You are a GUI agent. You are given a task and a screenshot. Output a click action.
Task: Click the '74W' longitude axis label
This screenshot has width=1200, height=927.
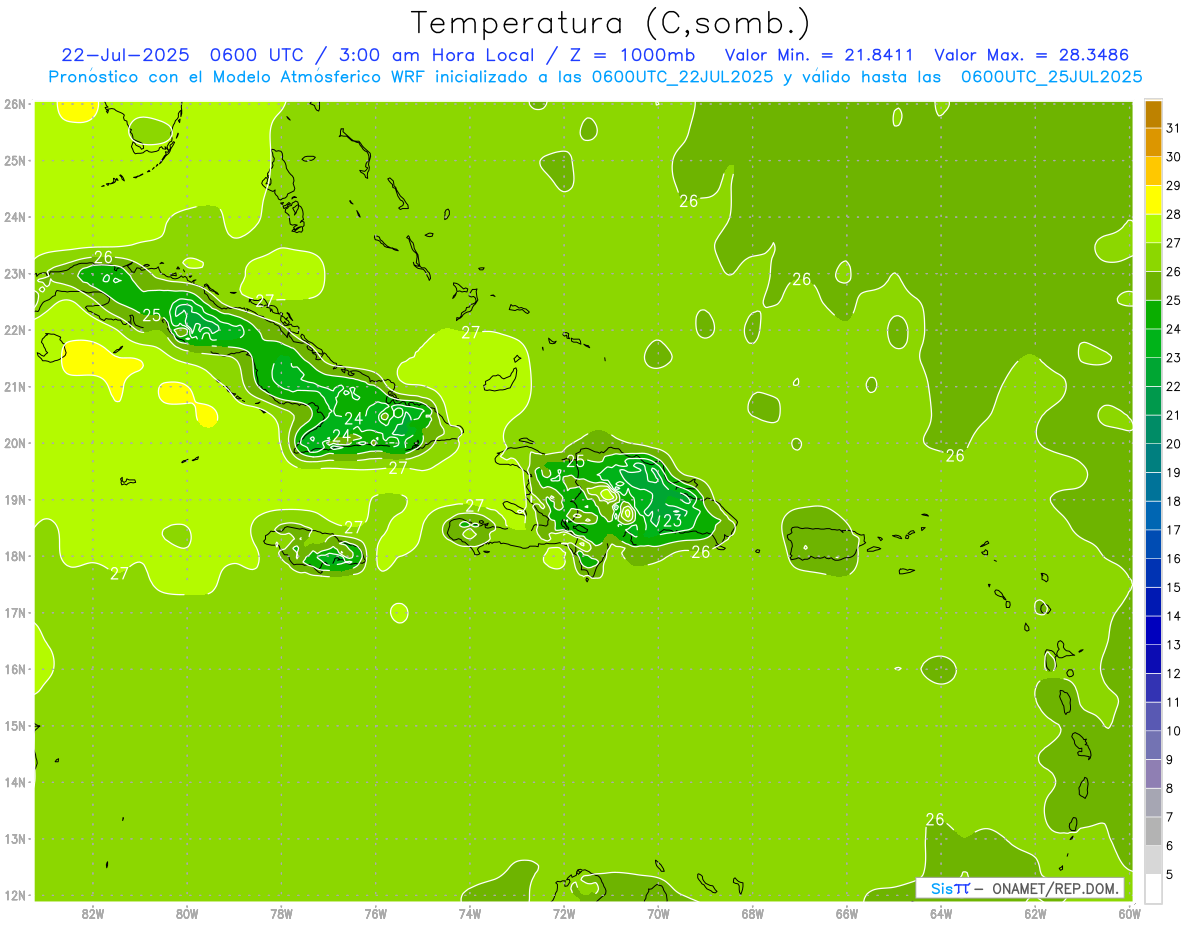(x=470, y=913)
